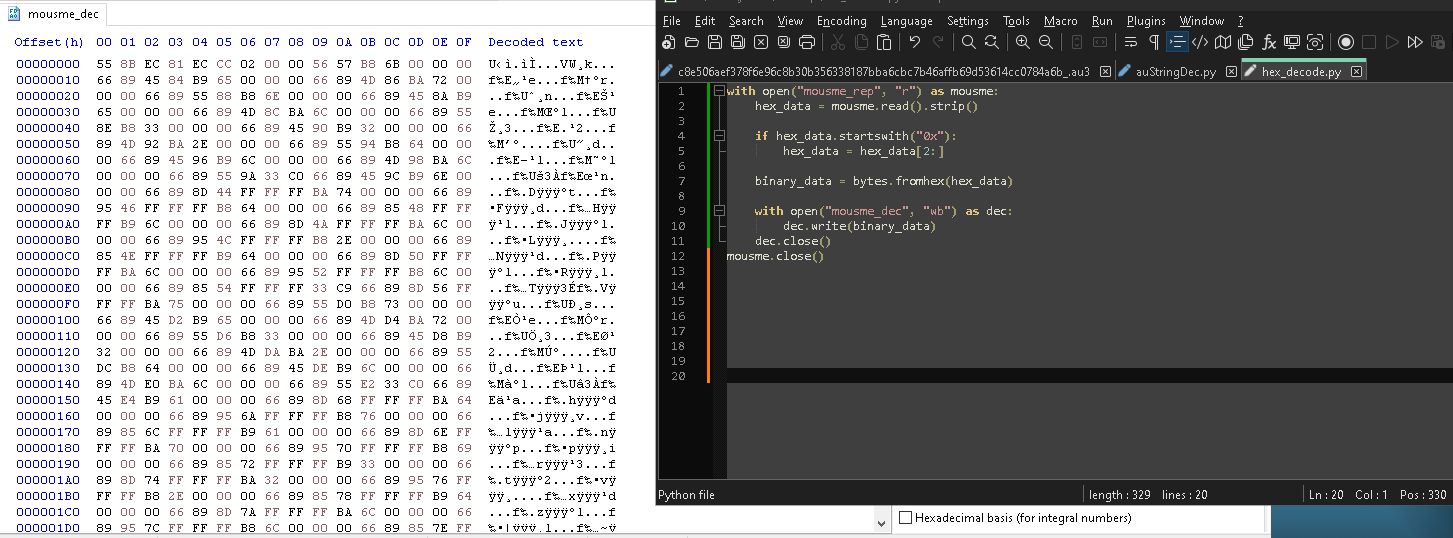This screenshot has width=1453, height=538.
Task: Run macro multiple times icon
Action: pyautogui.click(x=1415, y=42)
